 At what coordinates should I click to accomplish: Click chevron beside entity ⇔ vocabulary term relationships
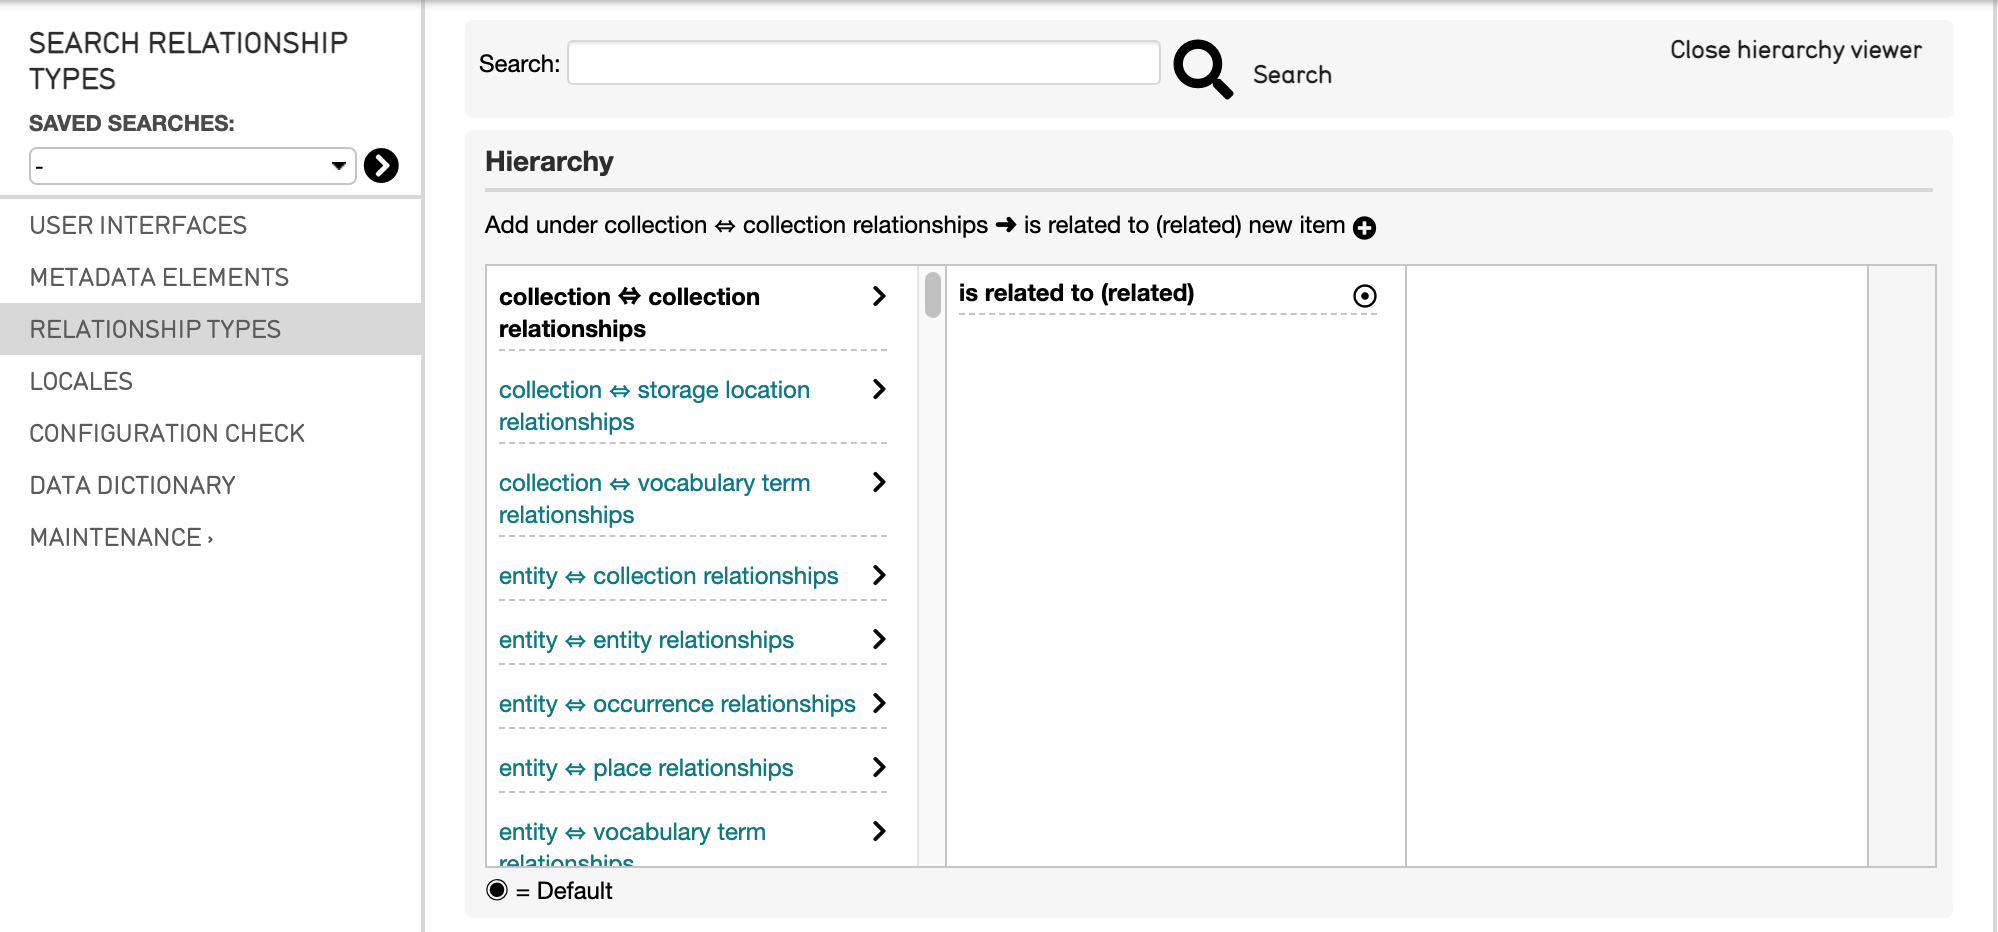coord(879,831)
